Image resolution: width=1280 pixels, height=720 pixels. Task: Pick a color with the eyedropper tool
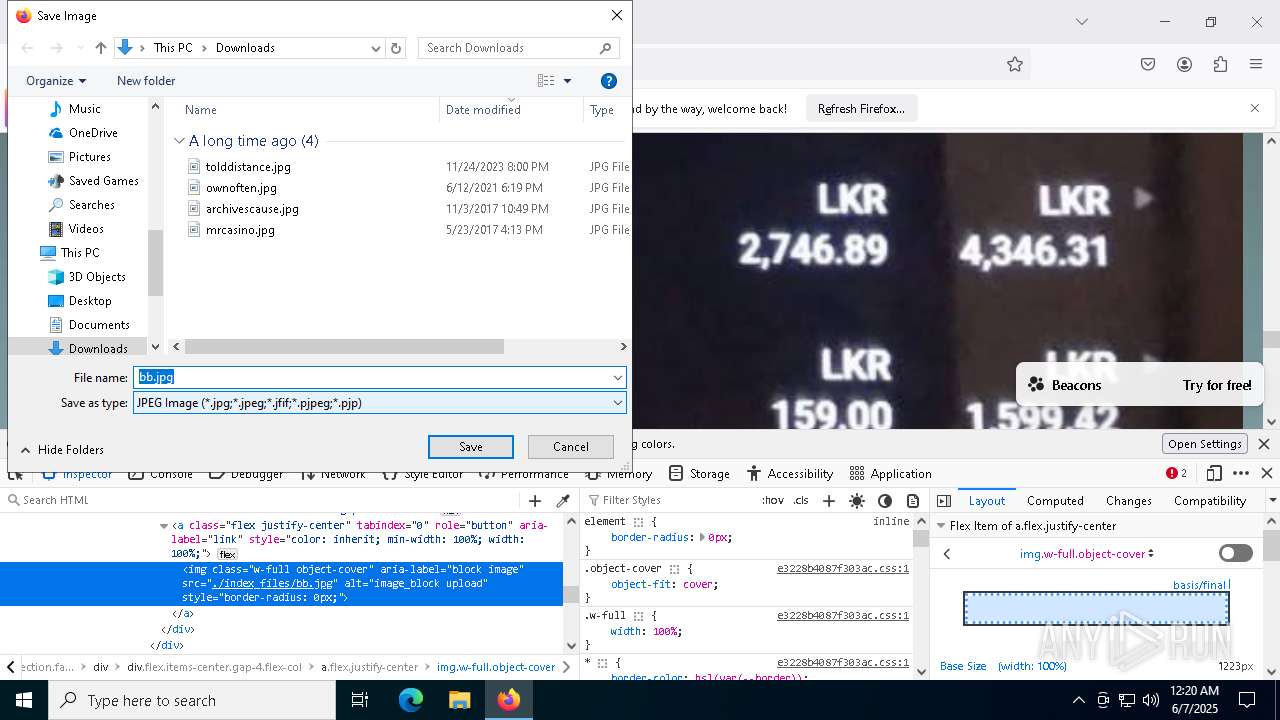pos(563,501)
